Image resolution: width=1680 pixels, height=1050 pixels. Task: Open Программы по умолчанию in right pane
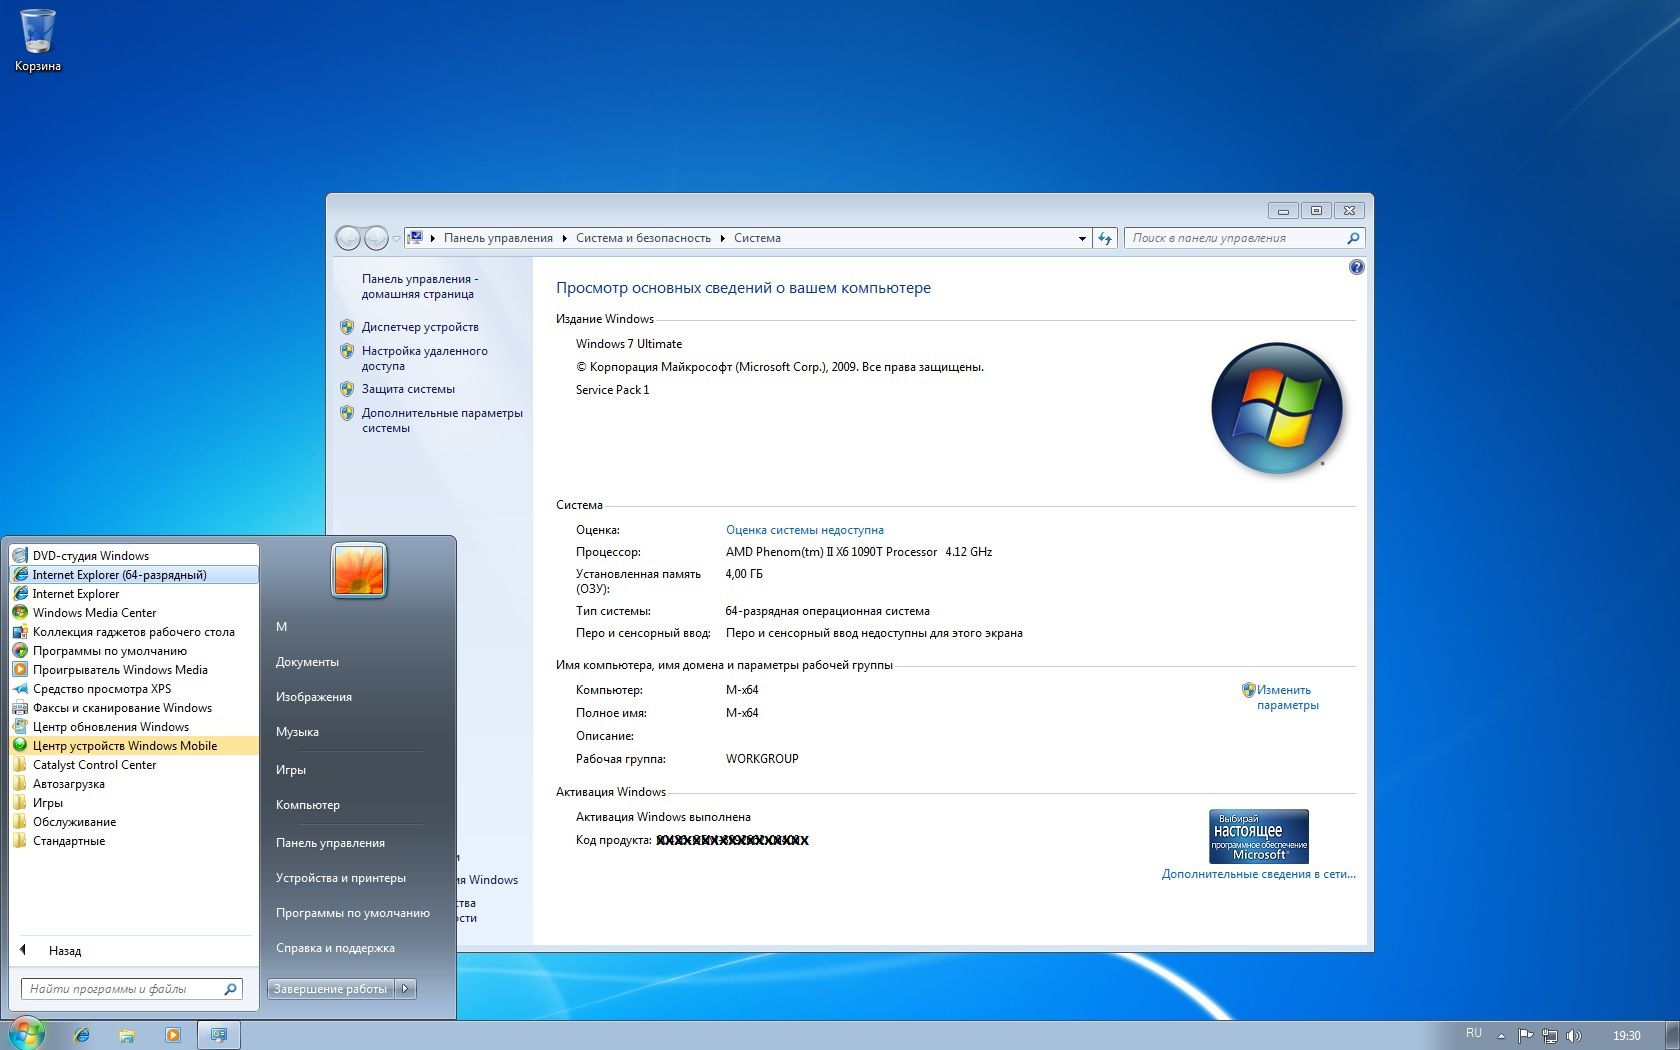(352, 913)
